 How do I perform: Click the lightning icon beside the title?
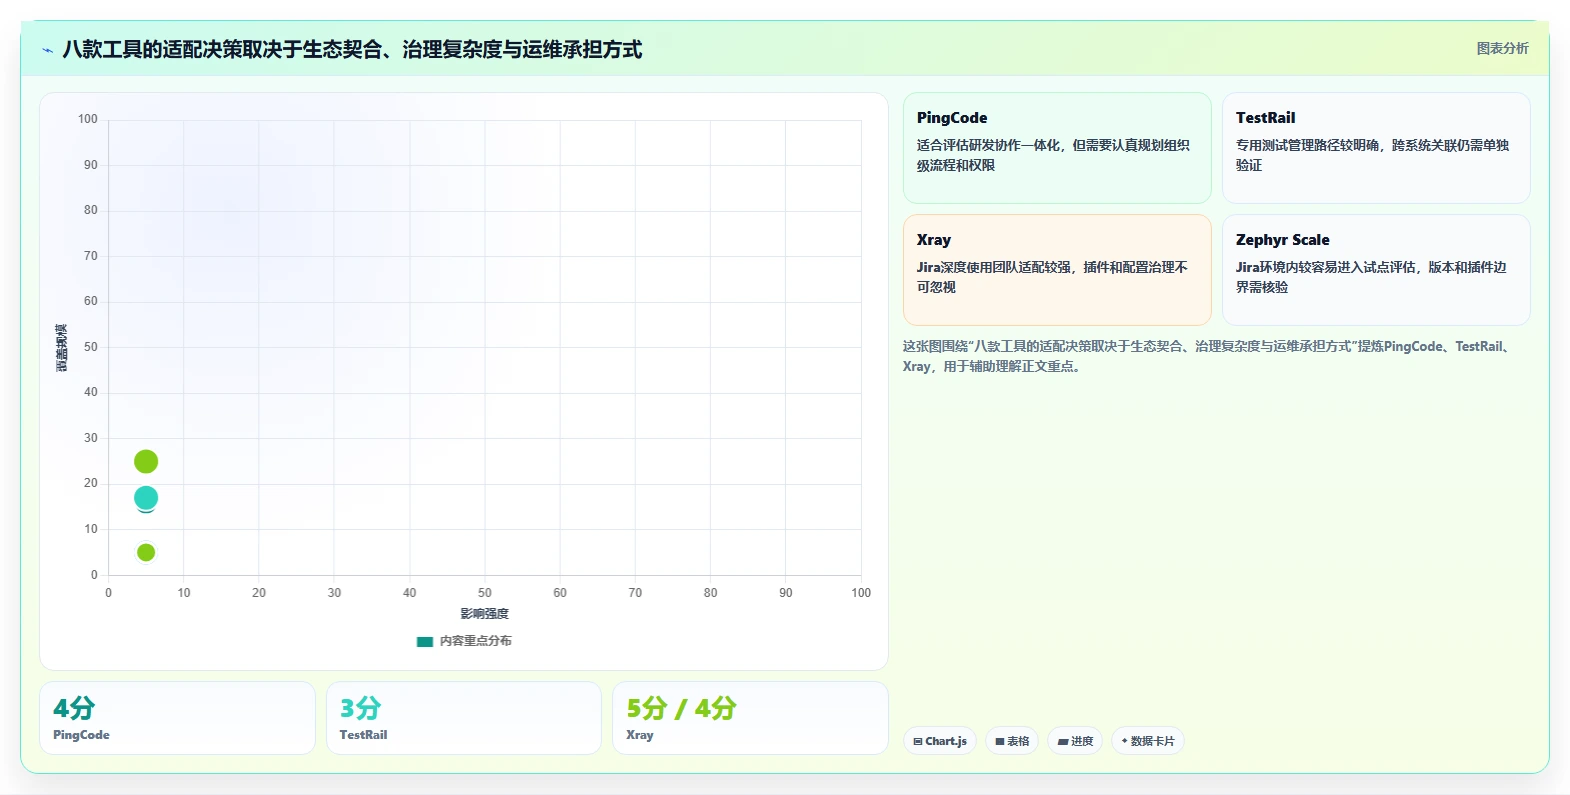click(x=47, y=50)
